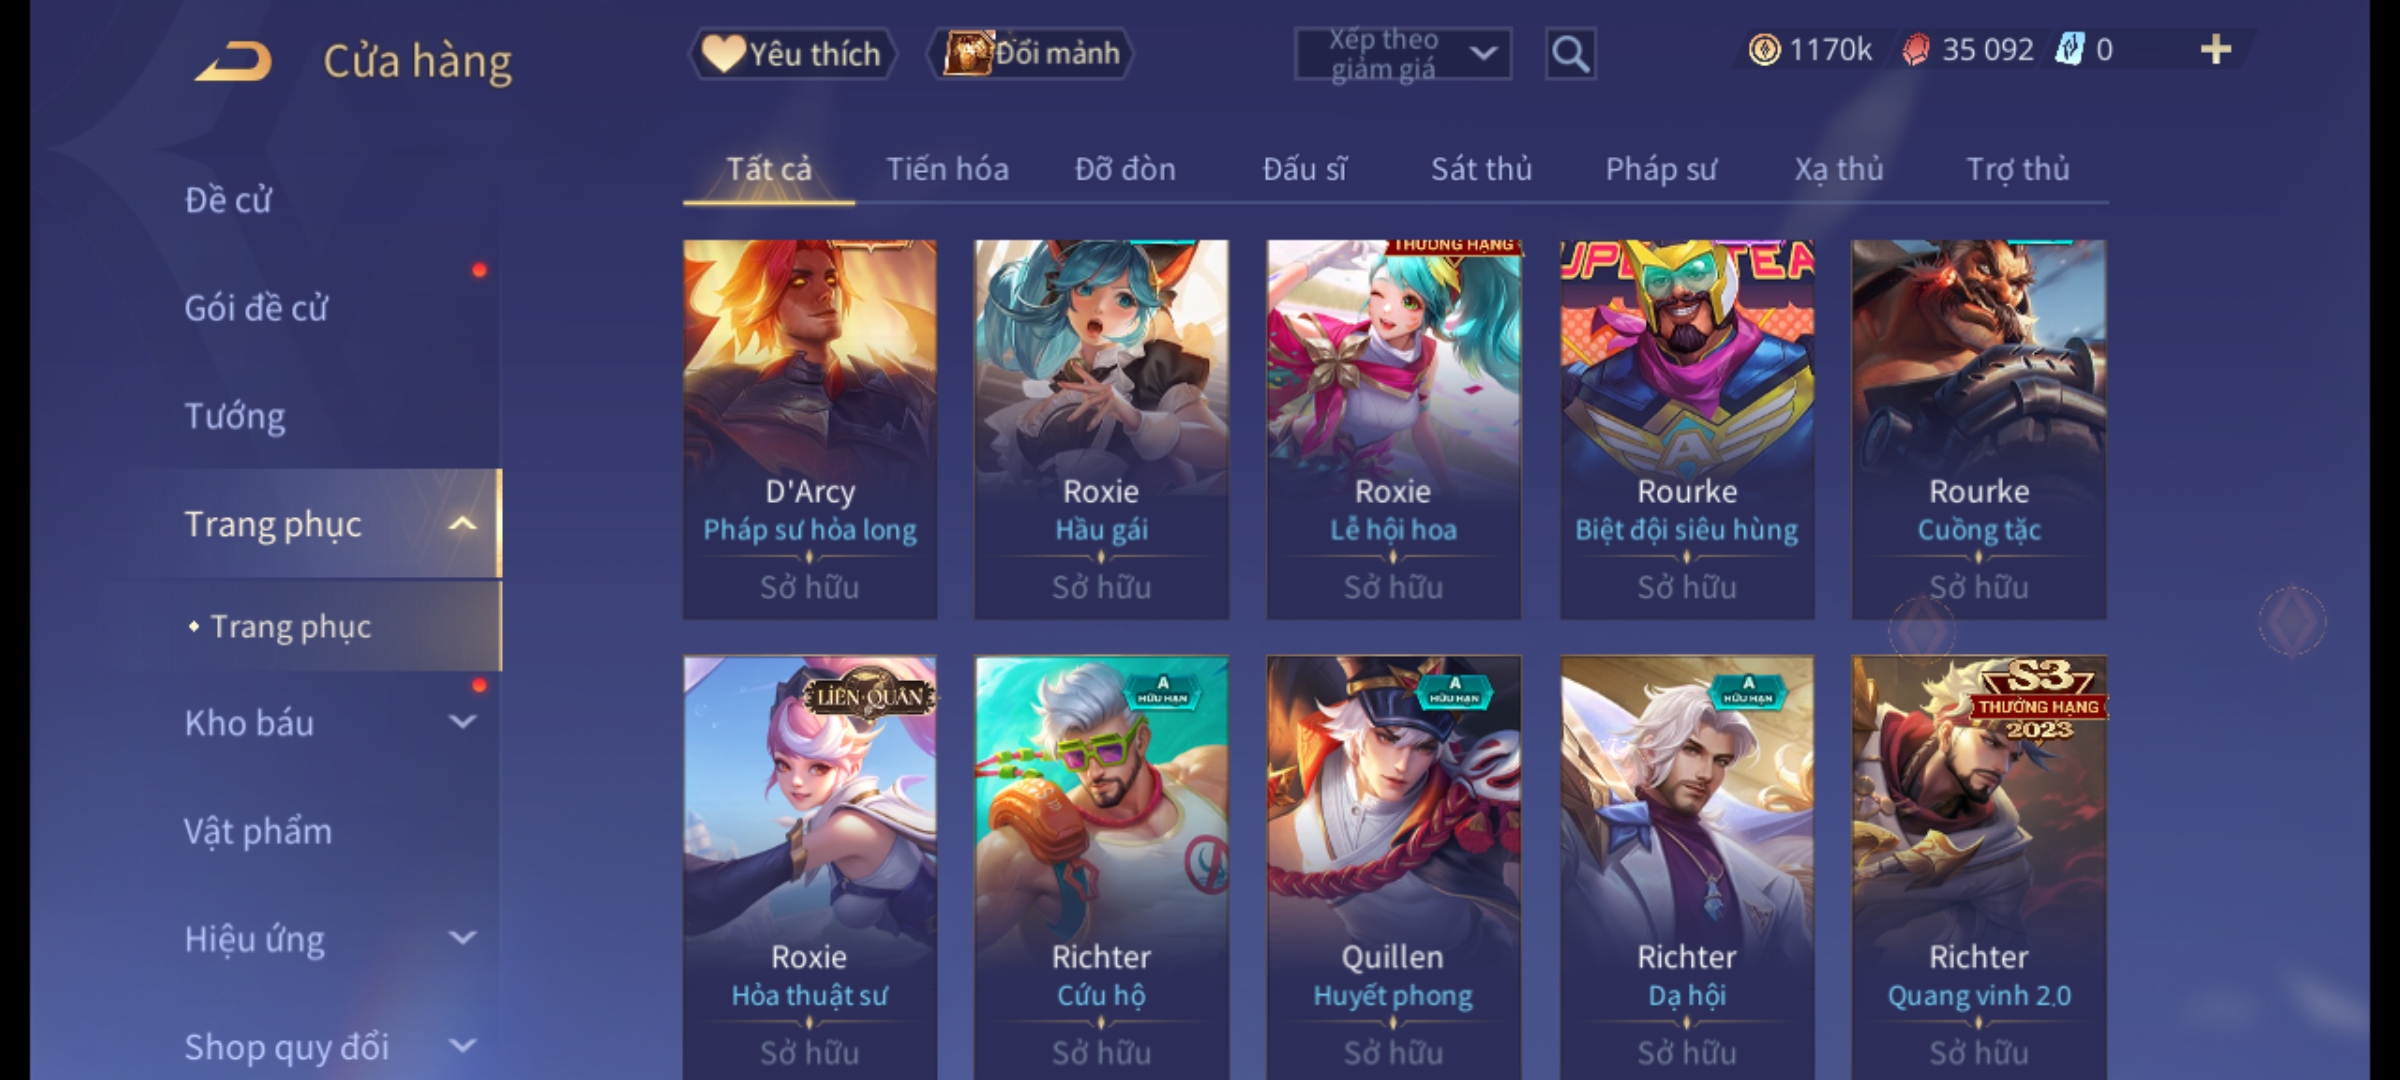Viewport: 2400px width, 1080px height.
Task: Open Yêu thích favorites heart button
Action: 792,54
